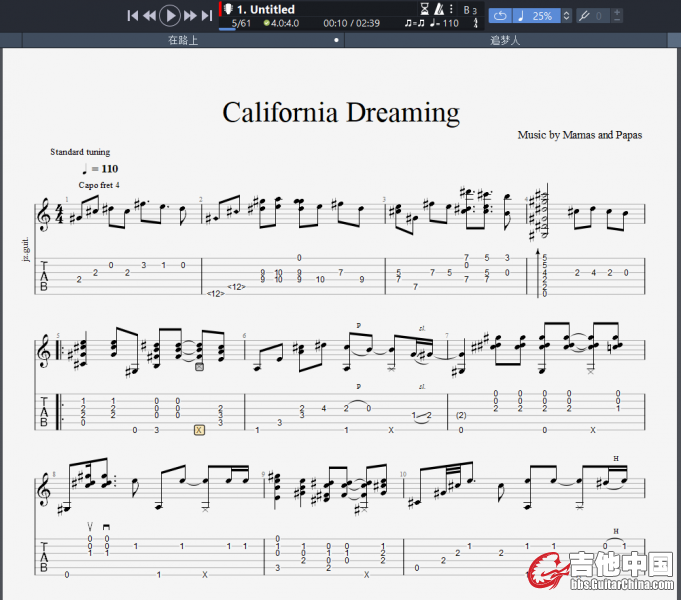Start playback with the play button
This screenshot has width=681, height=600.
[170, 16]
